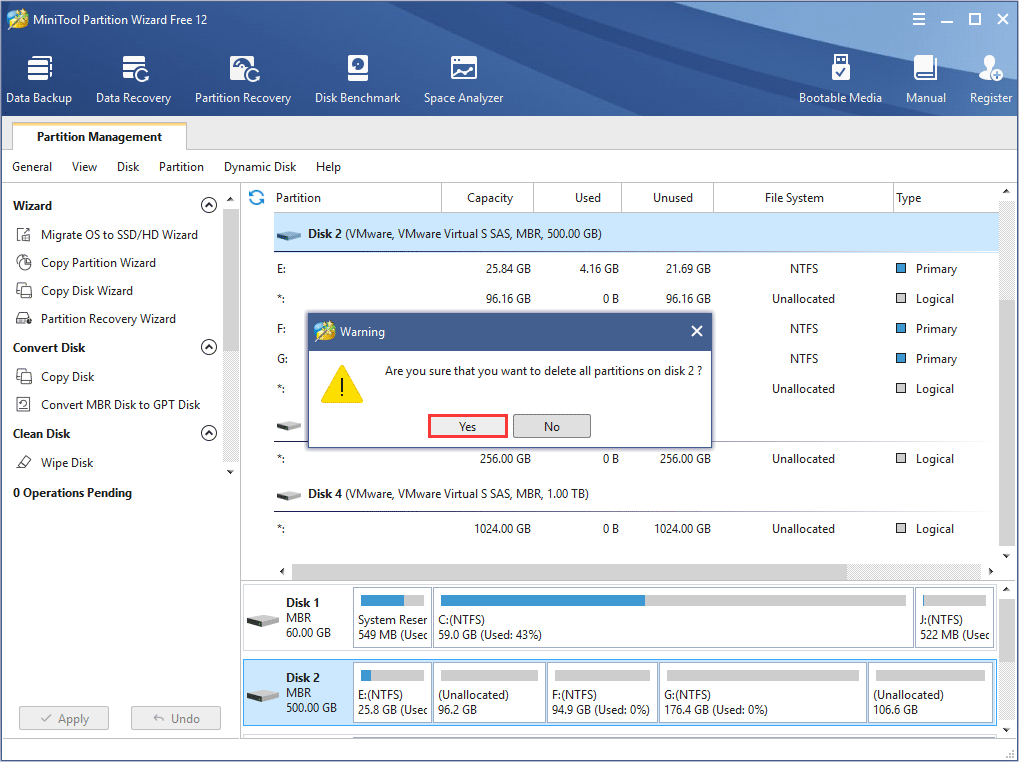The height and width of the screenshot is (762, 1019).
Task: Click the Undo button
Action: pos(176,718)
